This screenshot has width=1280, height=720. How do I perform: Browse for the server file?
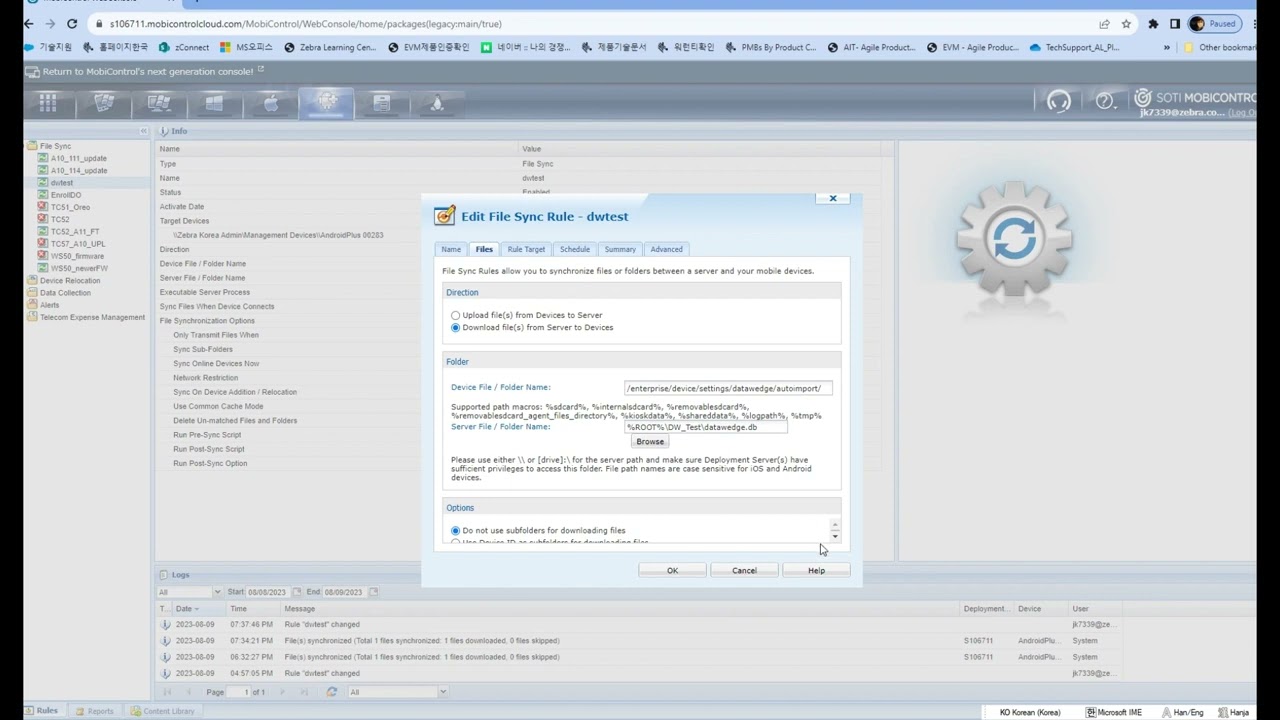(650, 441)
